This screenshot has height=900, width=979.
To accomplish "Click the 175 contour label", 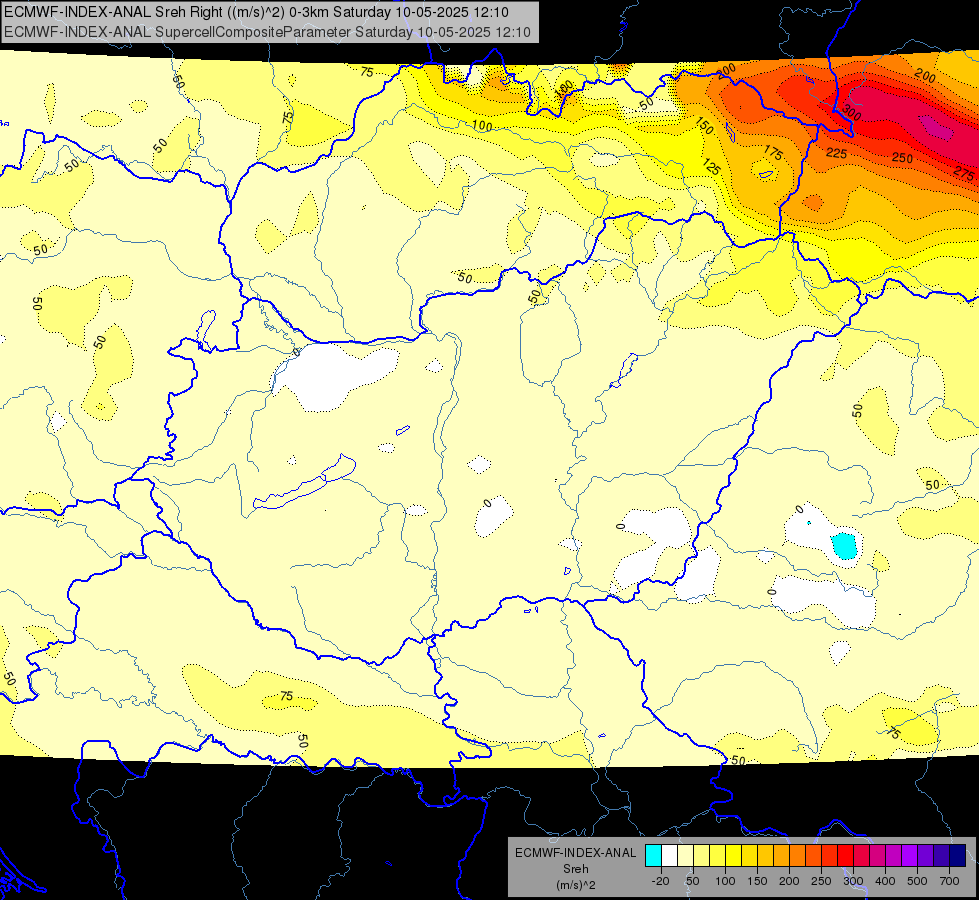I will [x=773, y=153].
